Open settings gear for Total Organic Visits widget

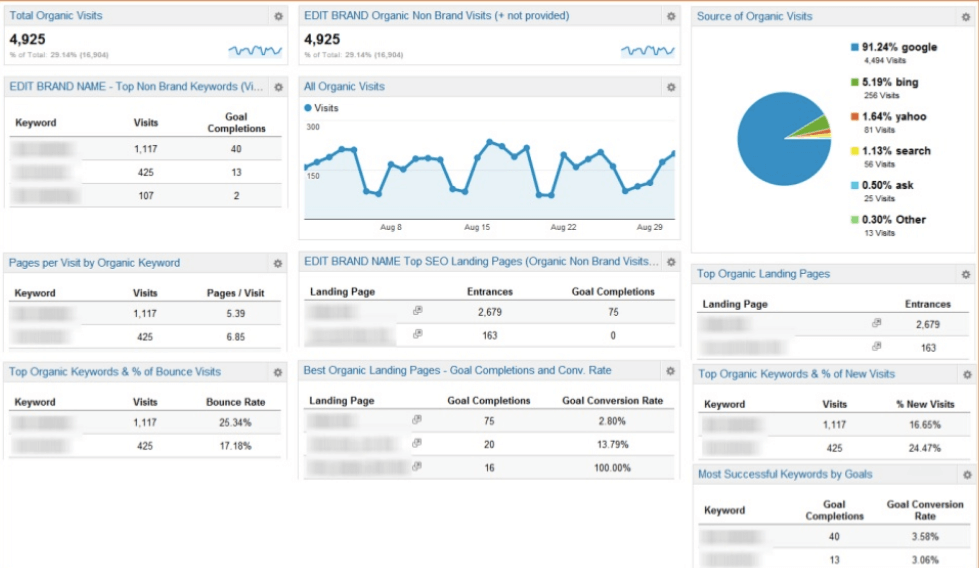[x=278, y=16]
